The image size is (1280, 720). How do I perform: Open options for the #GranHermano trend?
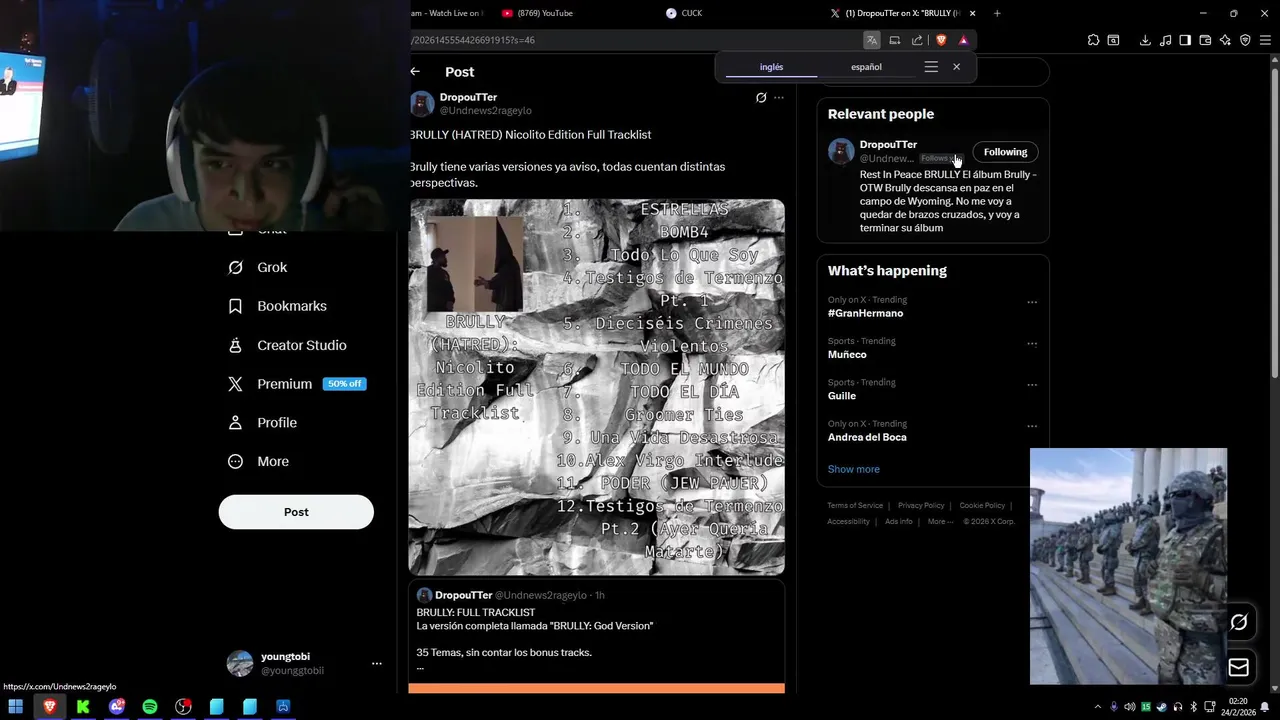point(1032,302)
